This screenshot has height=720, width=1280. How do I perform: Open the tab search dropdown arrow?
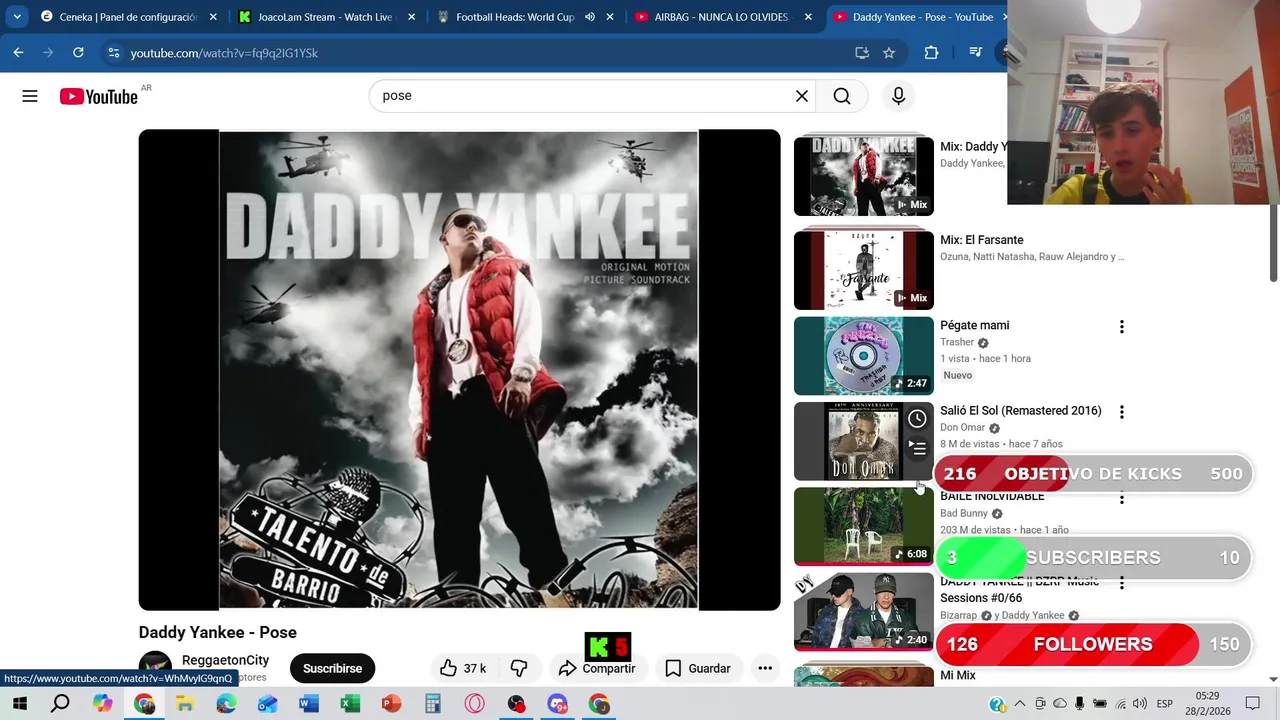click(17, 17)
